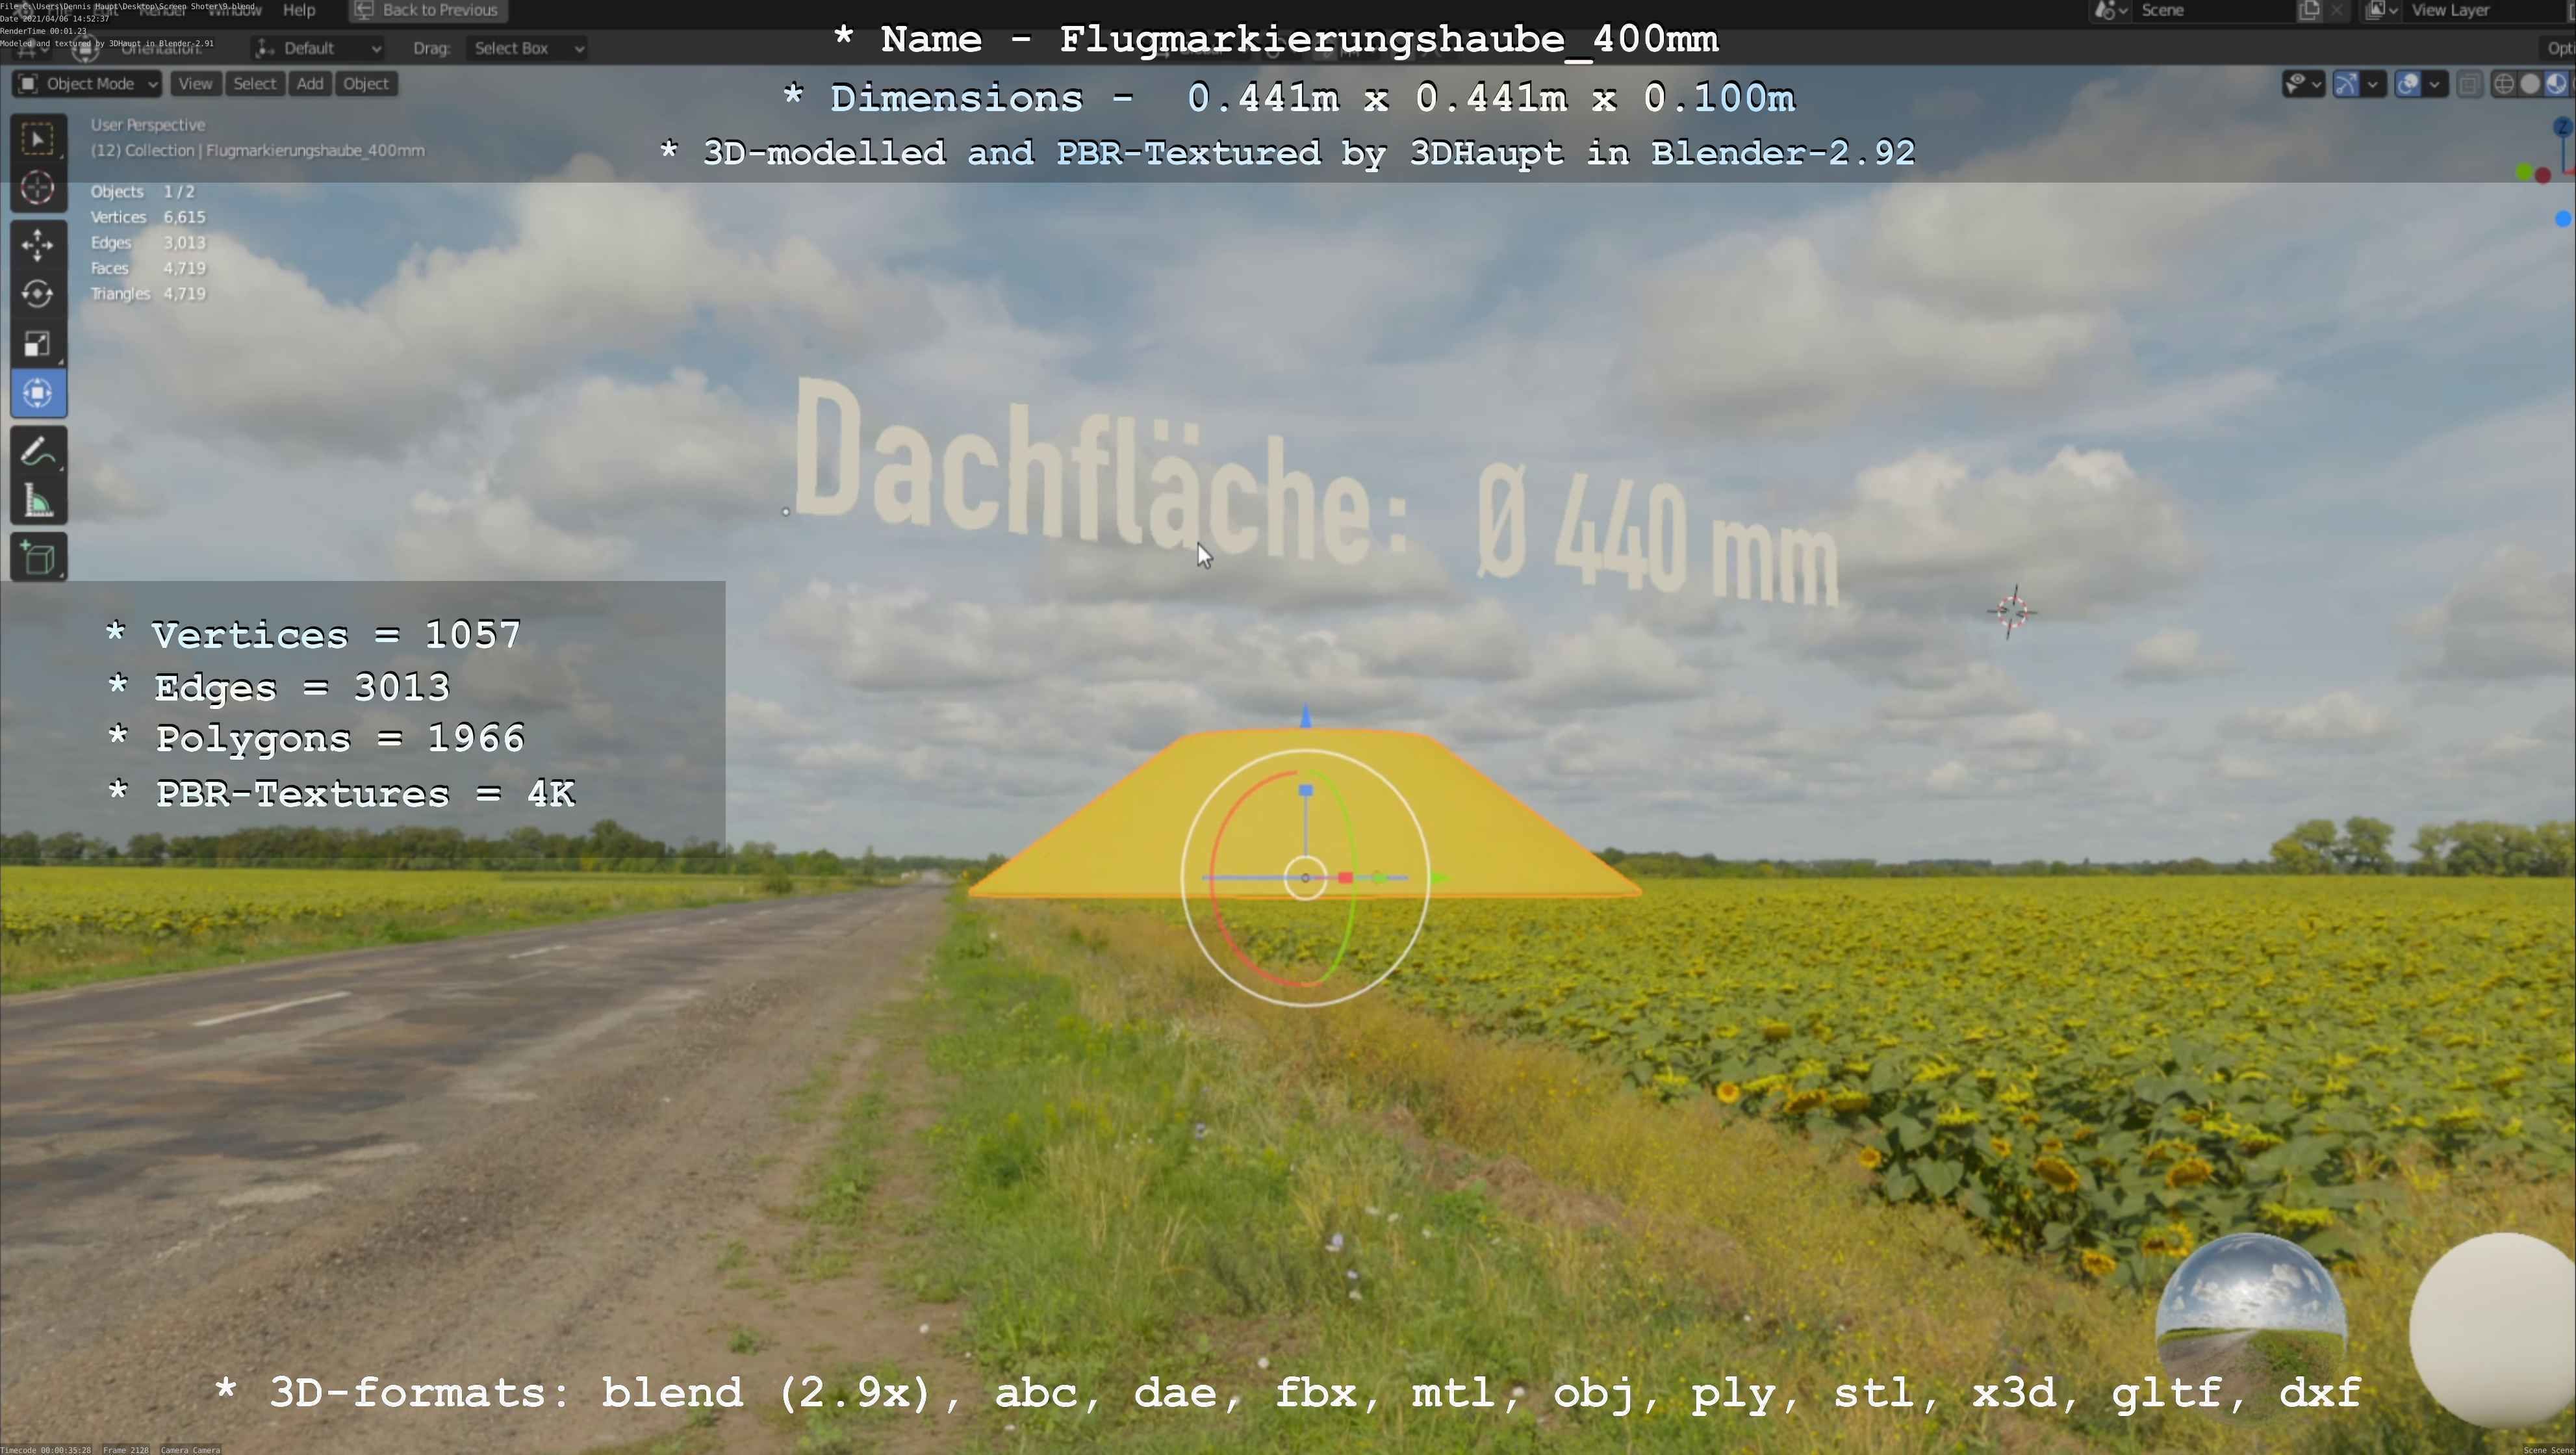
Task: Select the Rotate tool
Action: pyautogui.click(x=38, y=294)
